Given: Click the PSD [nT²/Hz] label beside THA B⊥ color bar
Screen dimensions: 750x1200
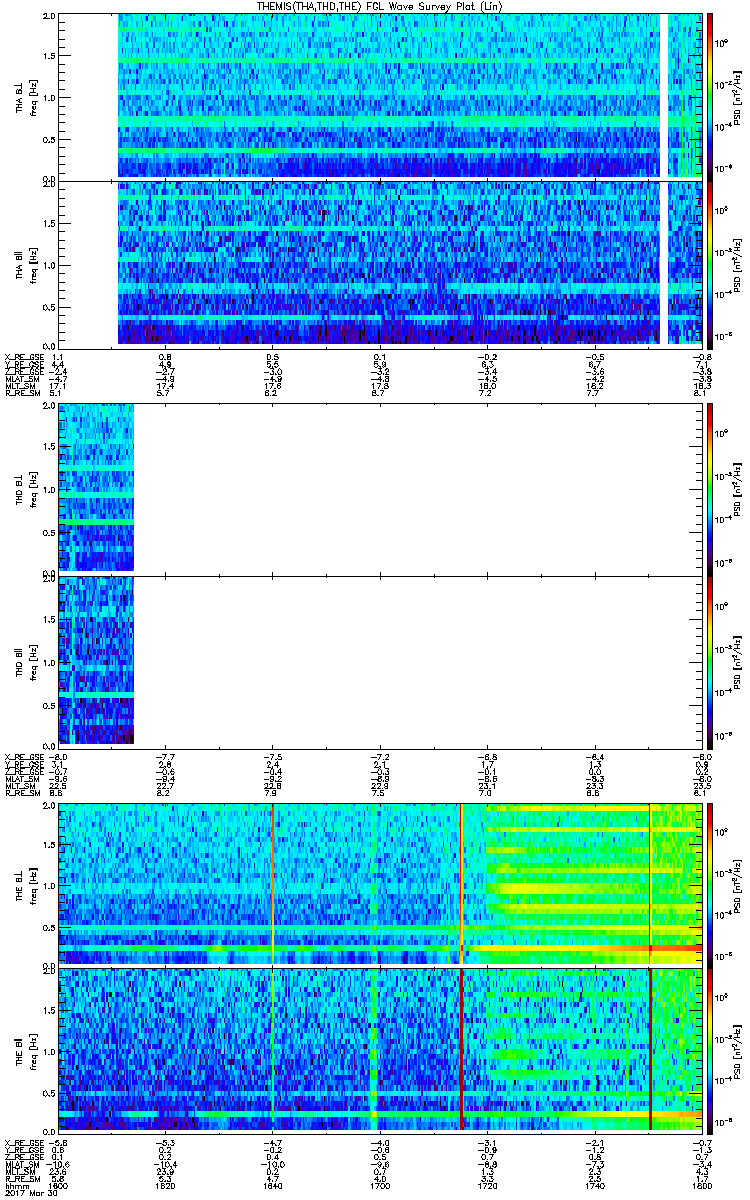Looking at the screenshot, I should [737, 96].
